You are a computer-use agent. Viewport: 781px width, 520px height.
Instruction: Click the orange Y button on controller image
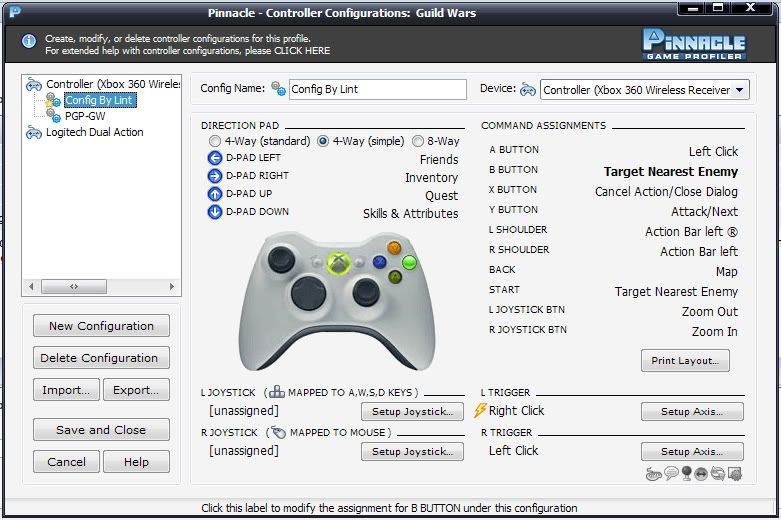click(394, 248)
